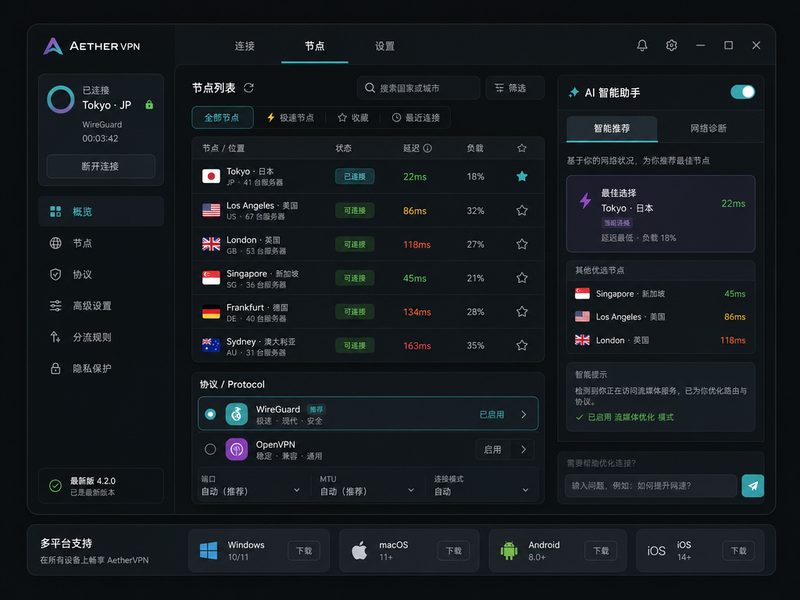Open the 筛选 filter menu
This screenshot has height=600, width=800.
(x=515, y=88)
